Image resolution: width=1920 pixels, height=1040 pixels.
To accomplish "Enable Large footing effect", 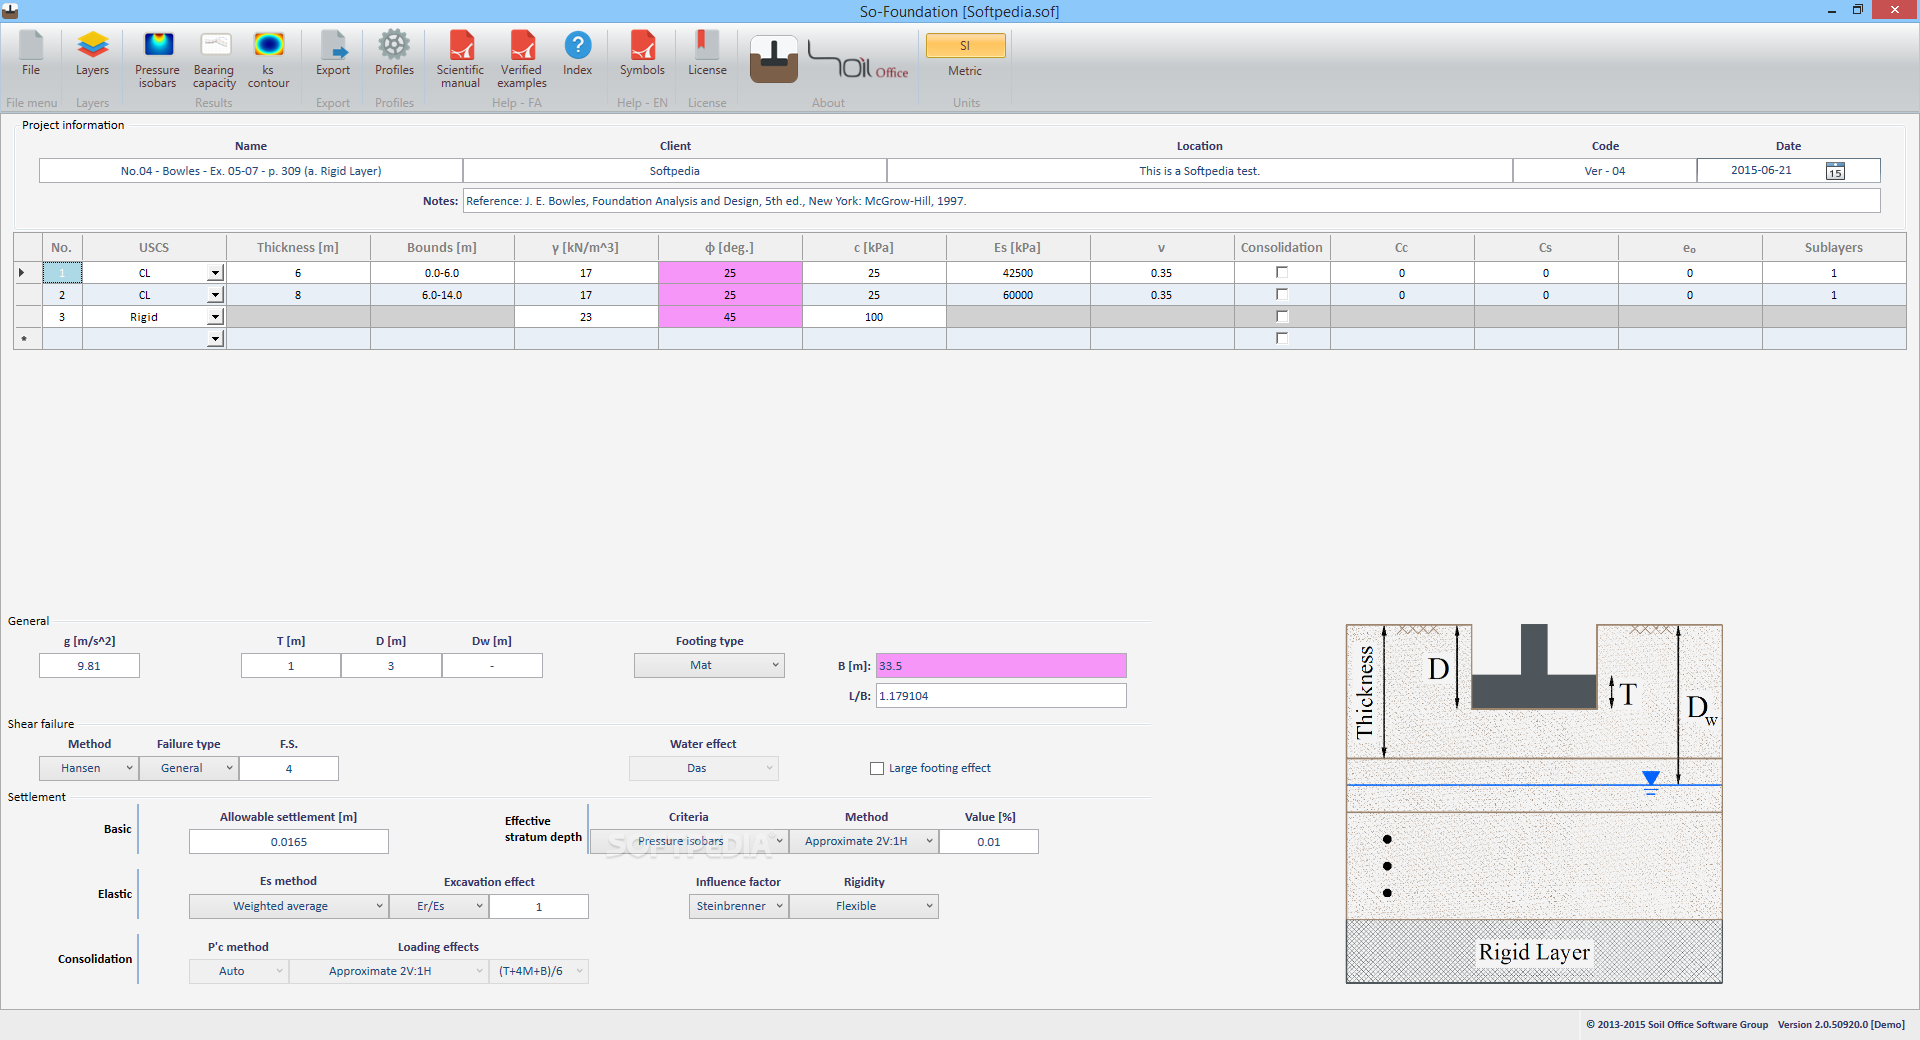I will point(877,769).
